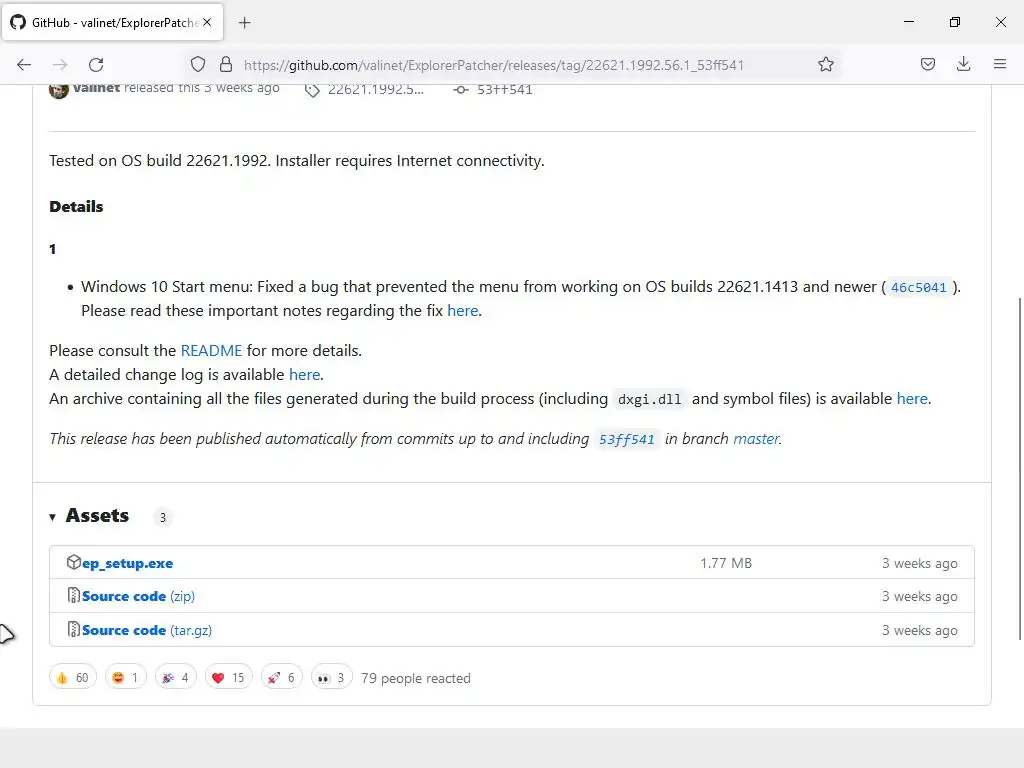The width and height of the screenshot is (1024, 768).
Task: Click the page vertical scrollbar
Action: (1019, 468)
